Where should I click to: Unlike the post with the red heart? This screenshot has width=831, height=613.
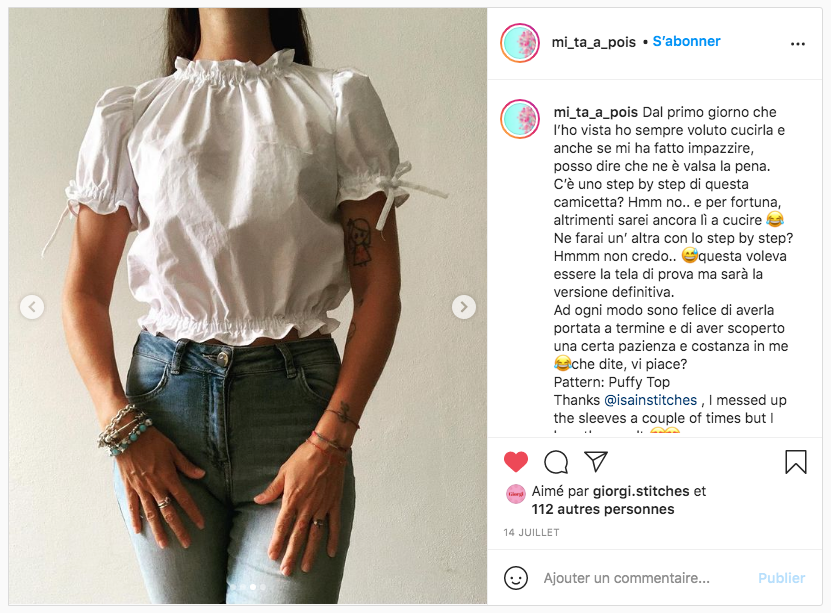point(516,461)
